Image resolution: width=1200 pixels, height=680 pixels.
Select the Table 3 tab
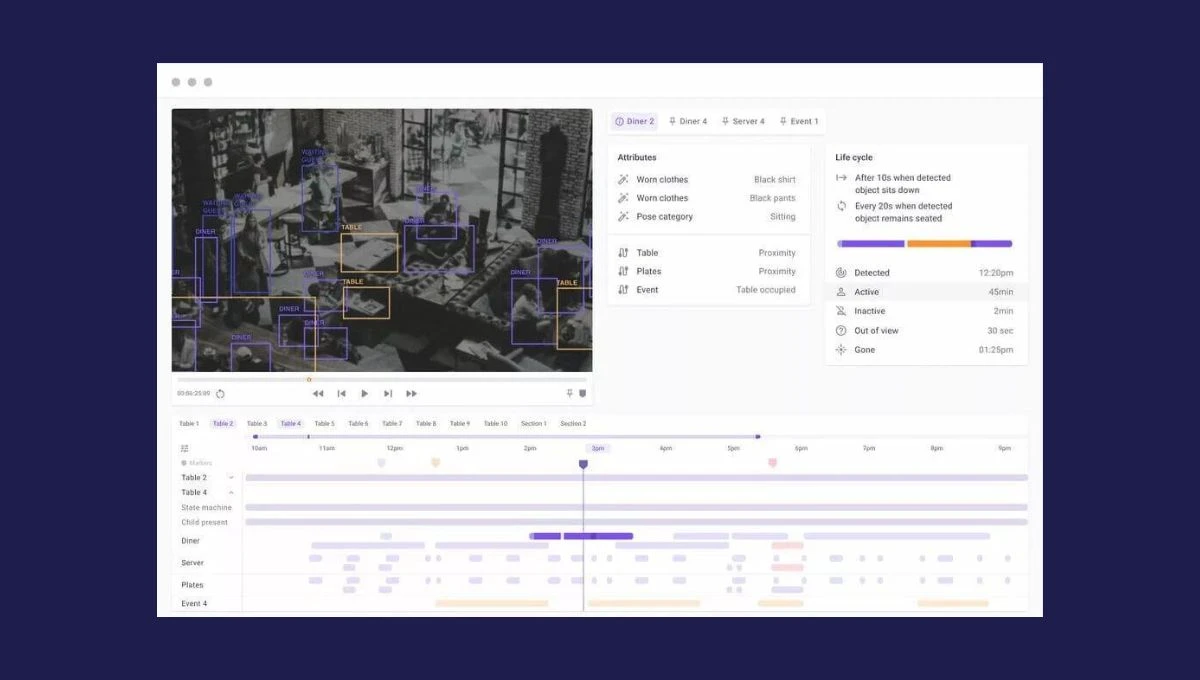coord(257,424)
